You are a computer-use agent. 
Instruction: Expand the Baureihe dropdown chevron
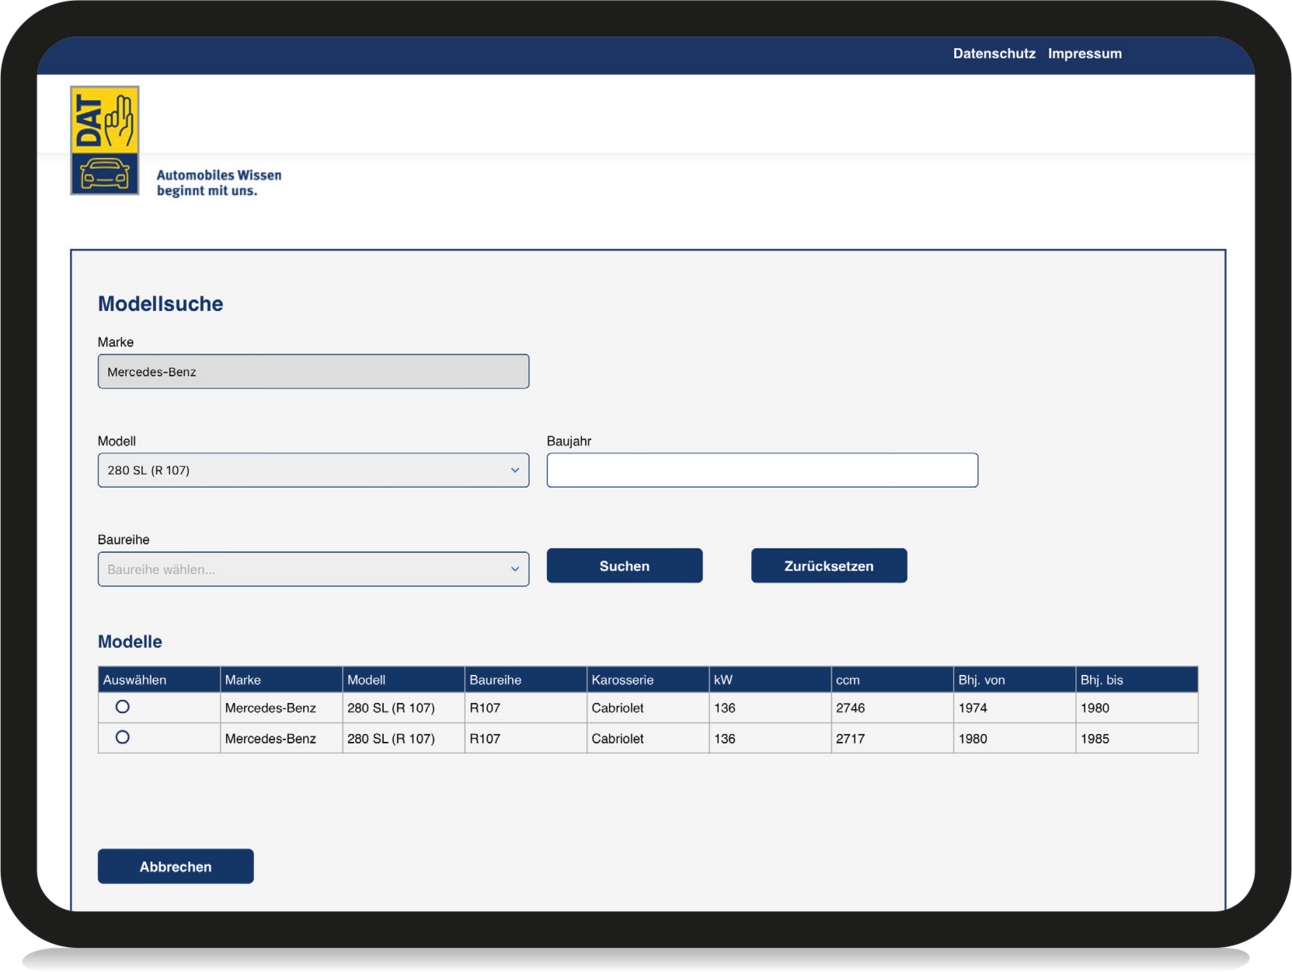coord(515,569)
